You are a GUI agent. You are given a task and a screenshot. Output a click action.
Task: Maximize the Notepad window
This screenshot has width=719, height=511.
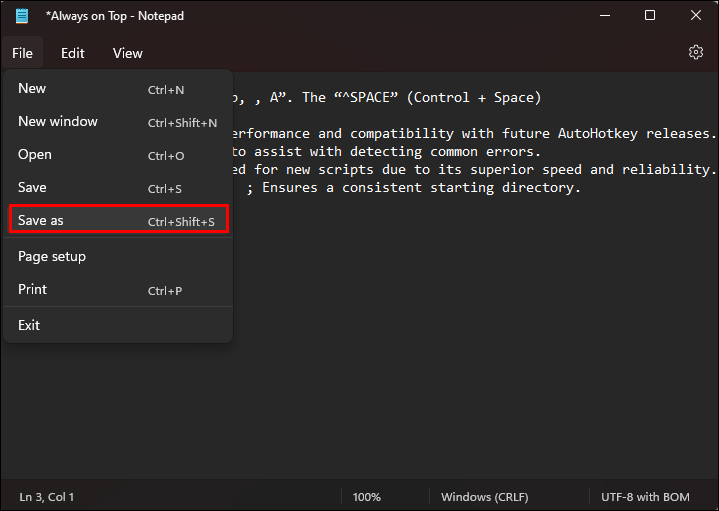point(650,16)
